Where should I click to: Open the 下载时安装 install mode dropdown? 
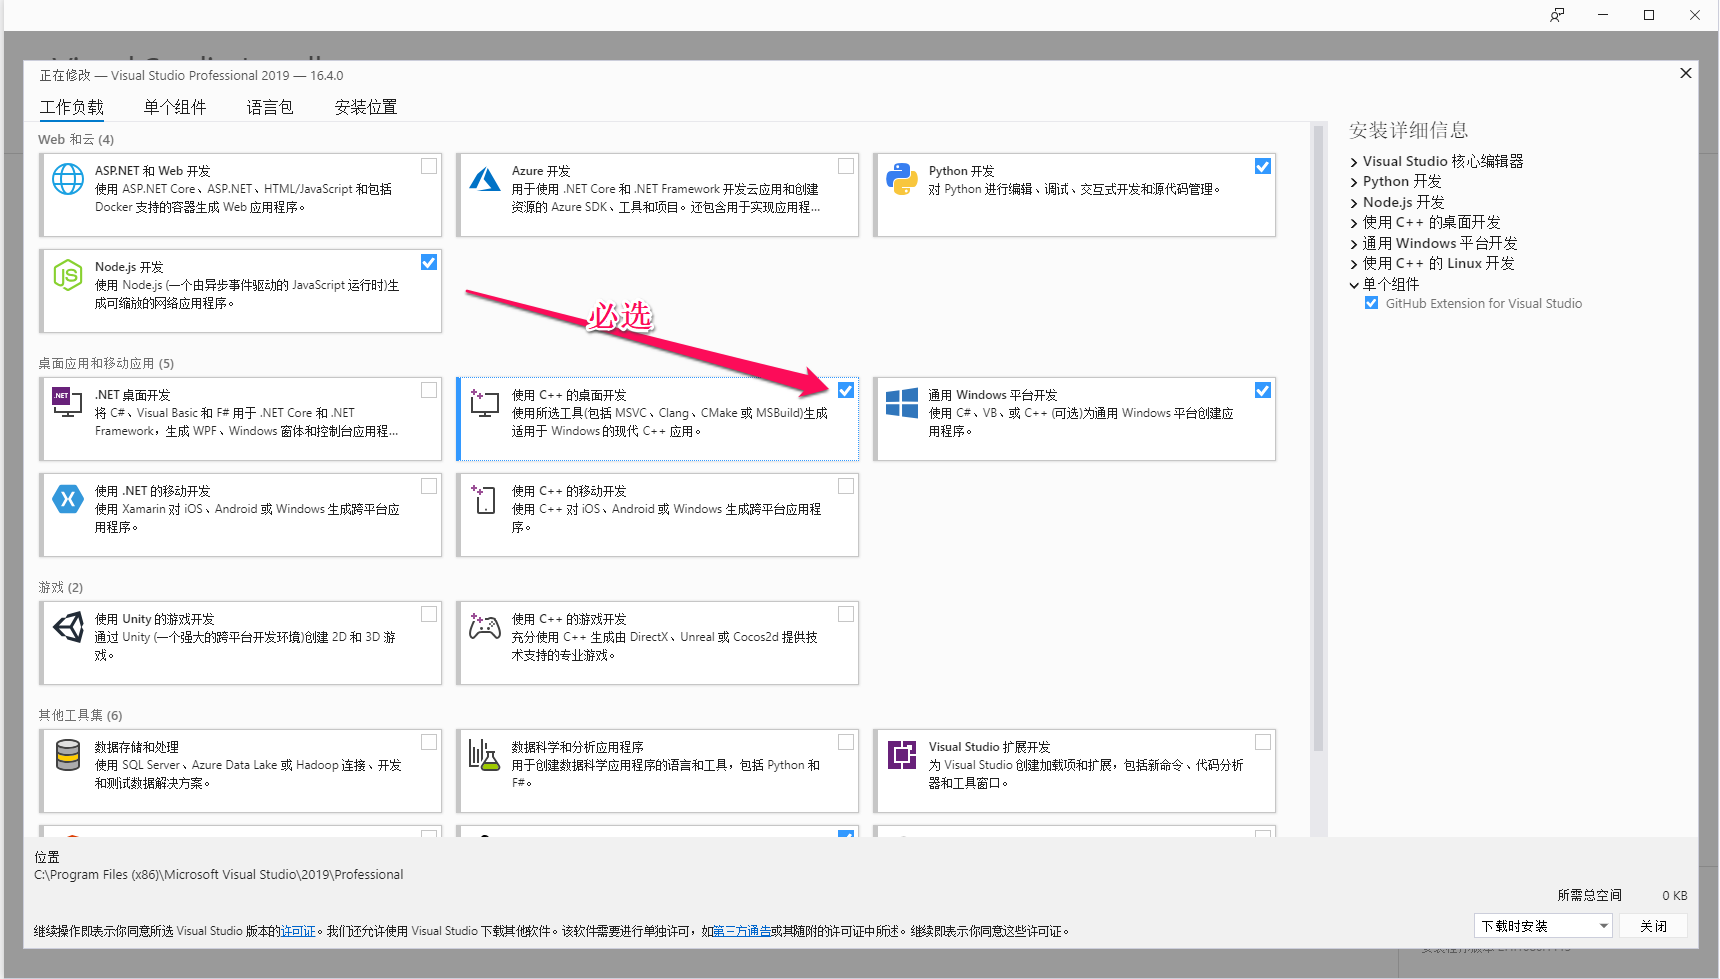click(1543, 926)
